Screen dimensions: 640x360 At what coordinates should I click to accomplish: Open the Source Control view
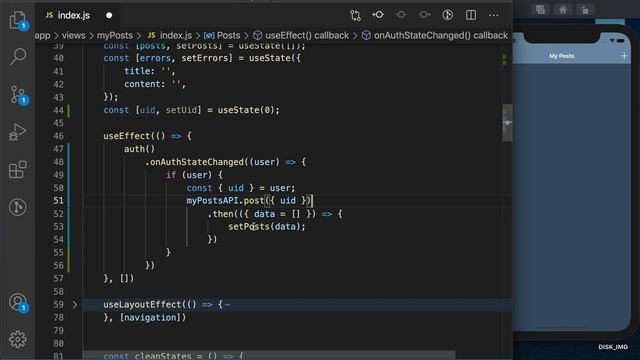click(x=18, y=94)
